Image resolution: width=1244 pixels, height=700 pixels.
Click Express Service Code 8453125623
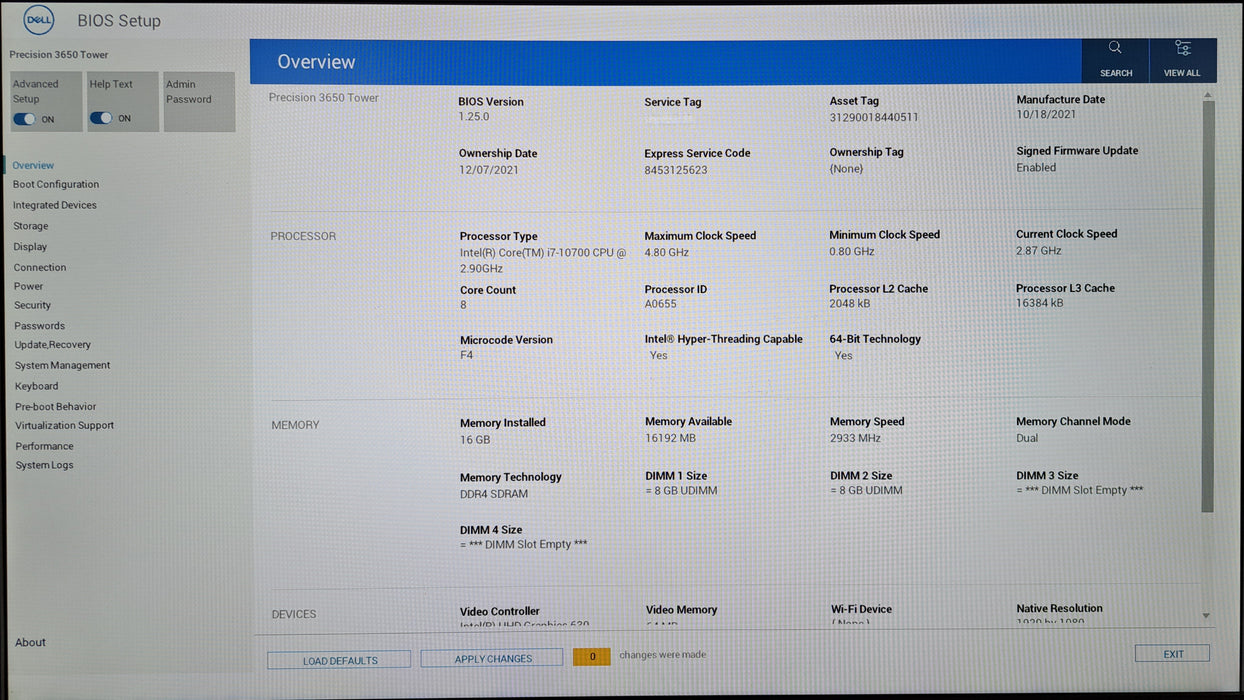tap(676, 170)
